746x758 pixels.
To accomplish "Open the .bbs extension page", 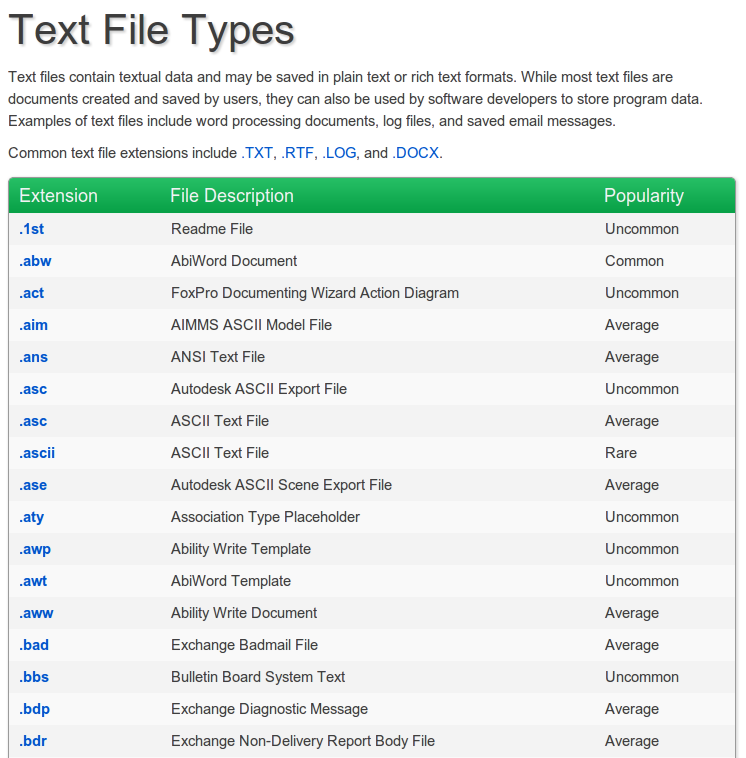I will [34, 677].
